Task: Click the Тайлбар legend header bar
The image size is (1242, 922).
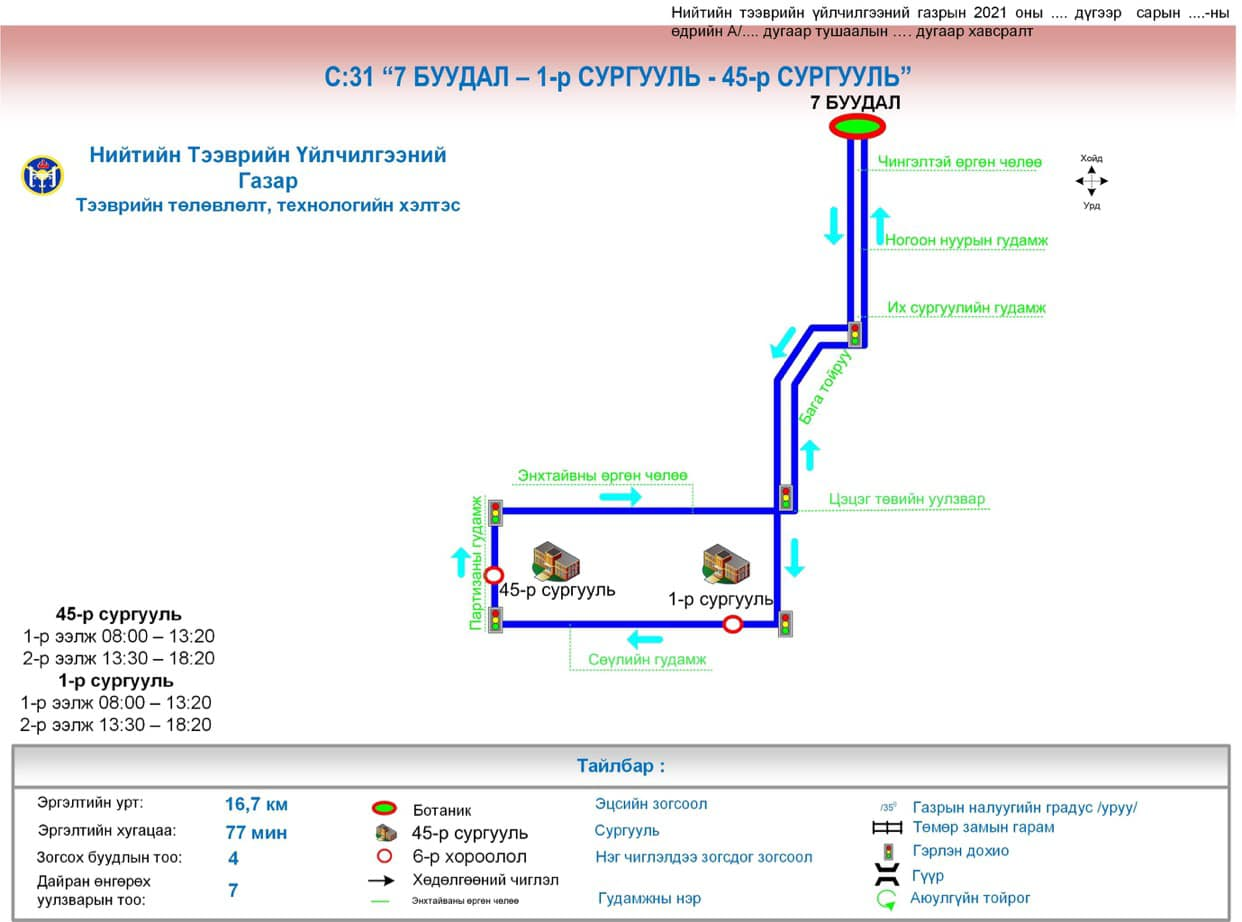Action: [620, 767]
